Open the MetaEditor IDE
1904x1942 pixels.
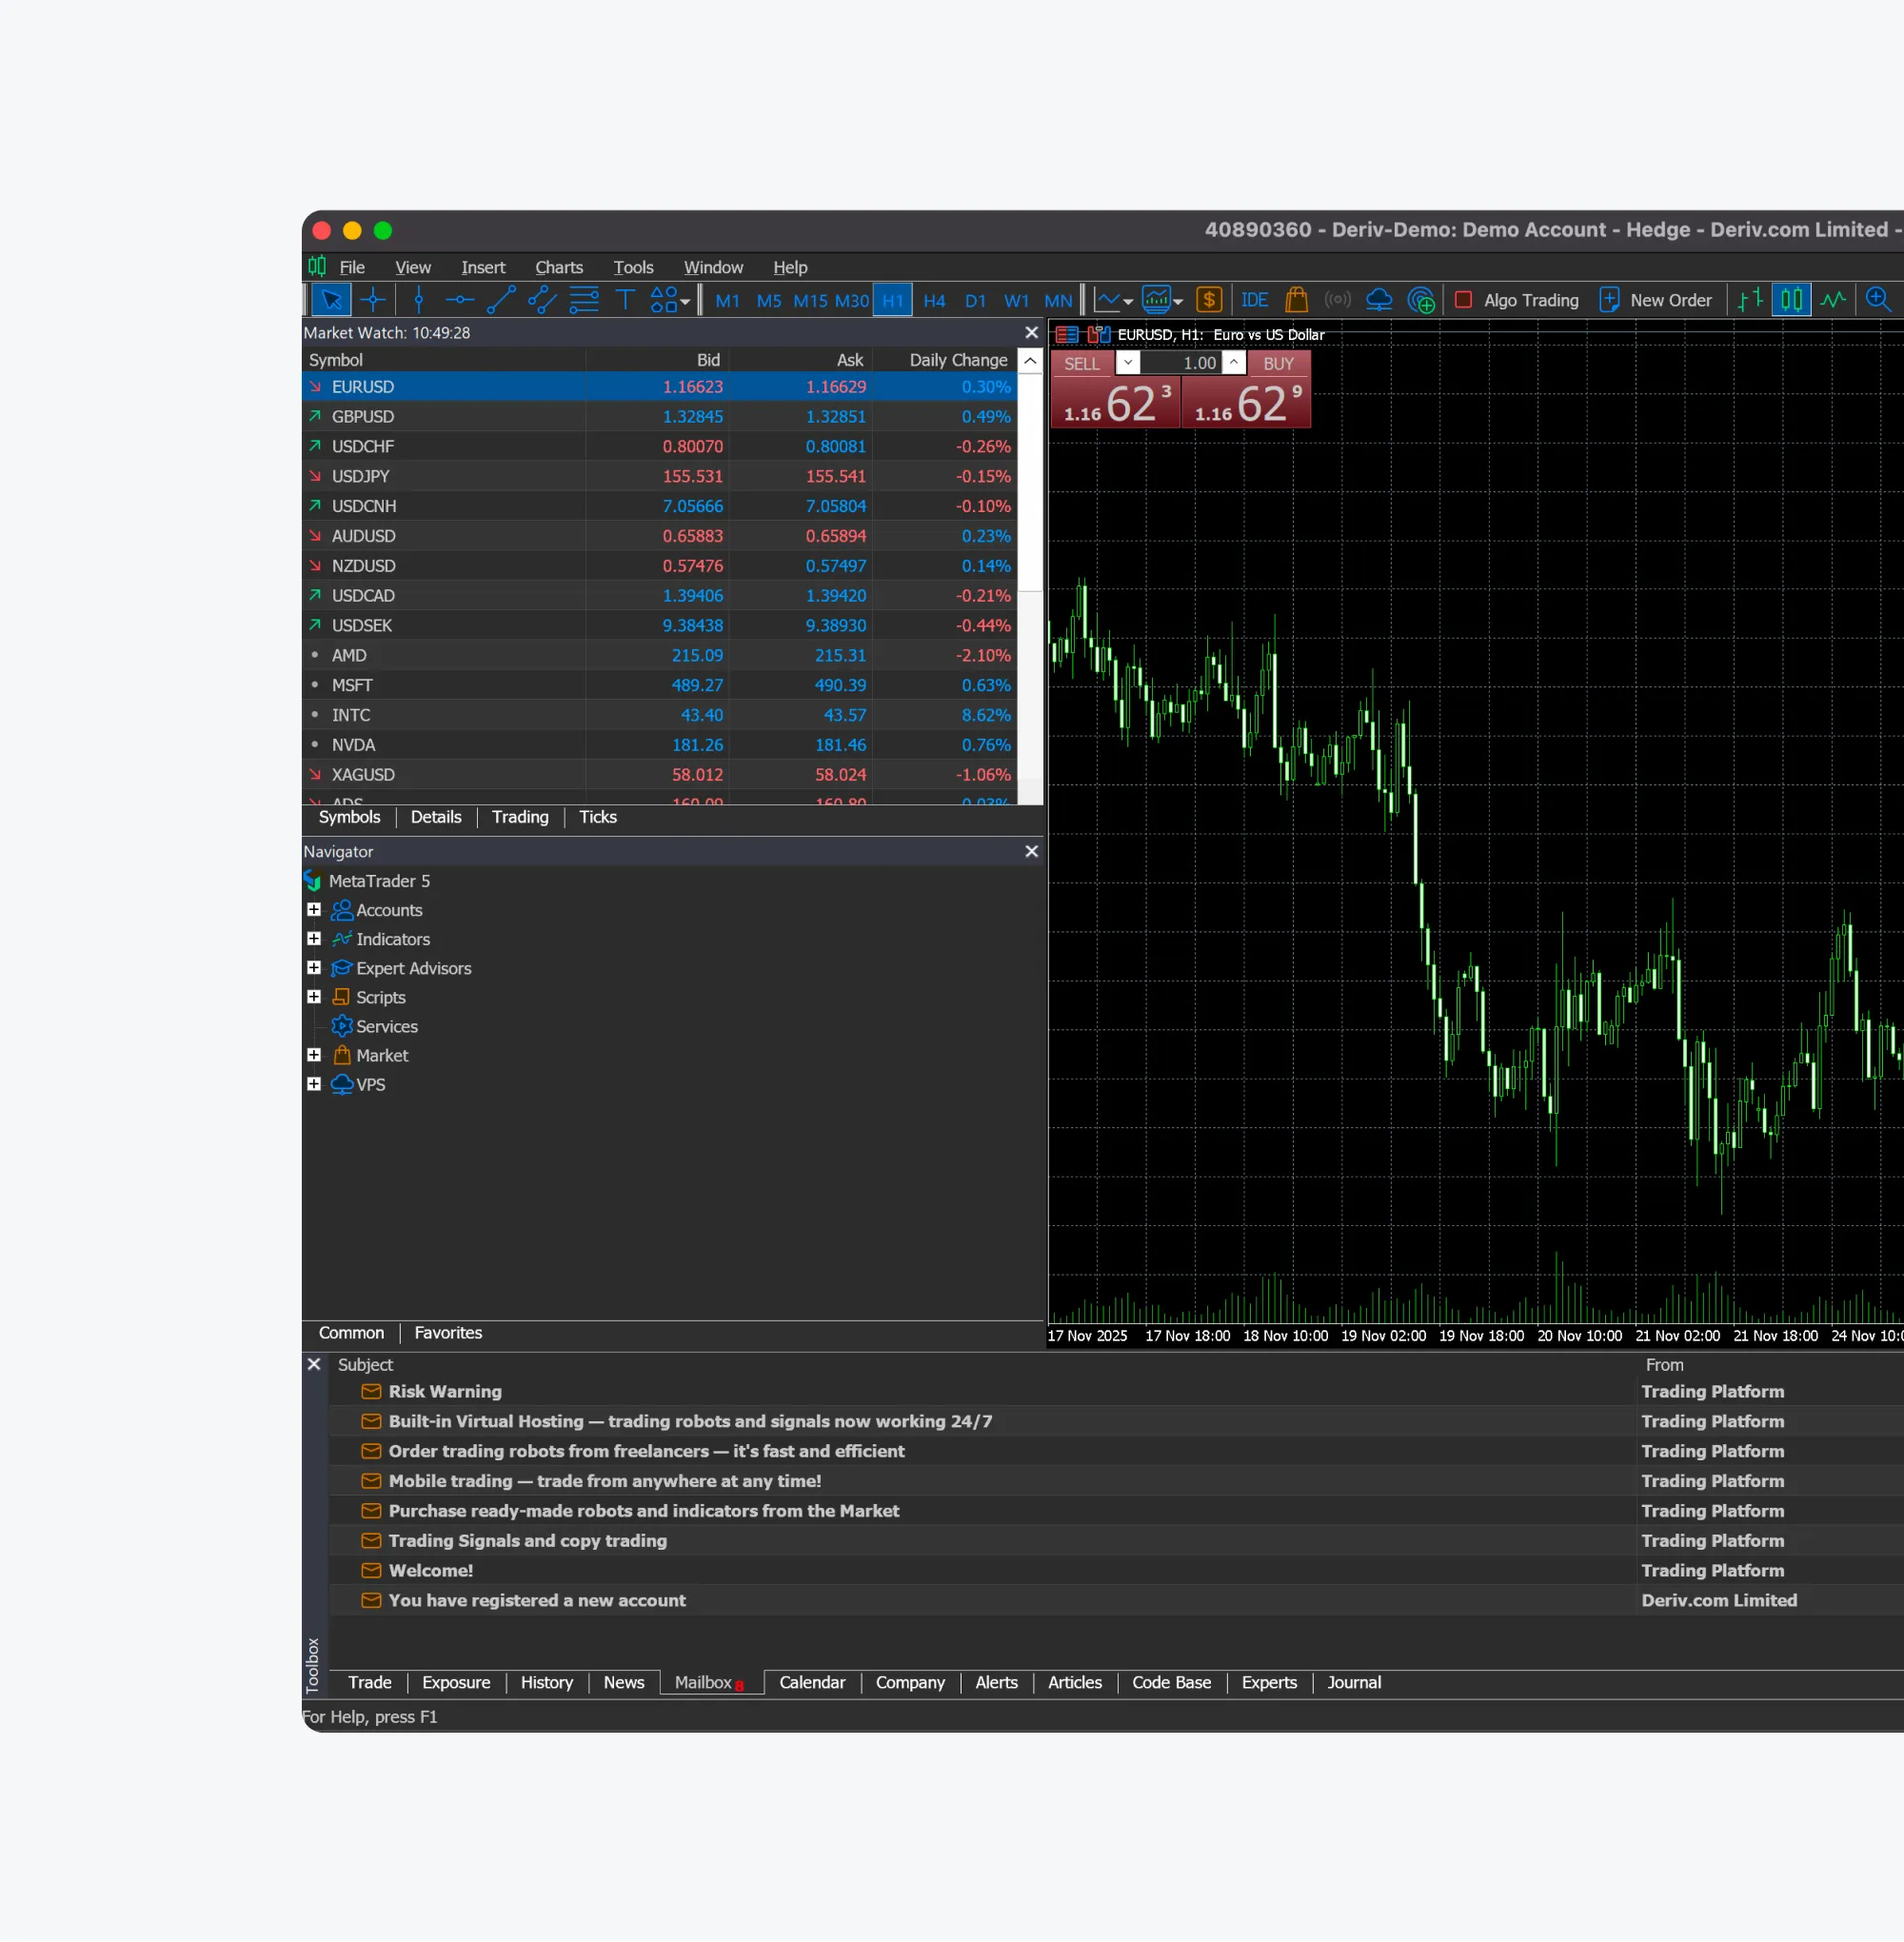click(x=1254, y=300)
